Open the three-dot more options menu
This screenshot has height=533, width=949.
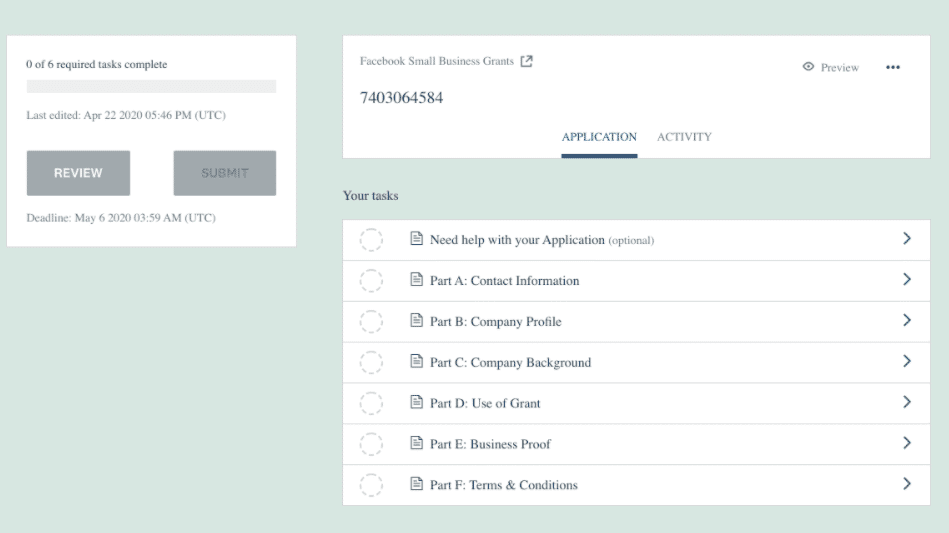[x=893, y=67]
